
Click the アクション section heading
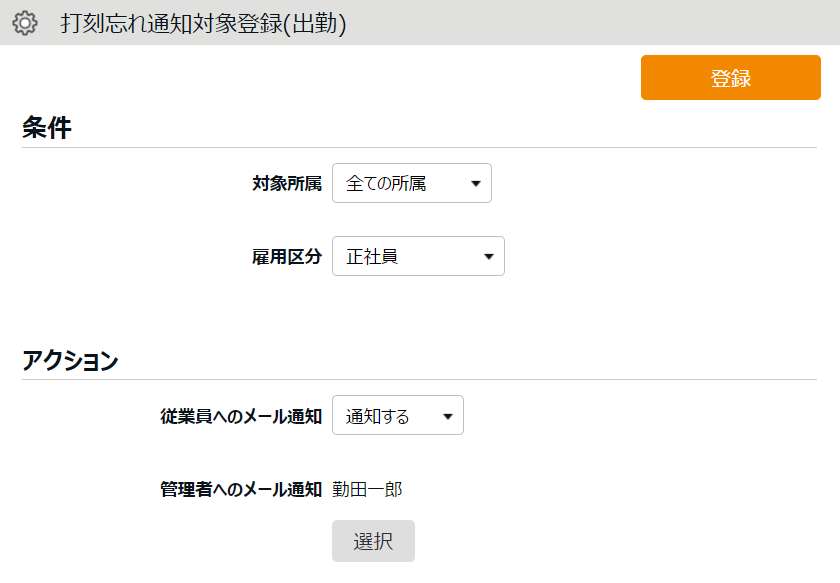click(70, 361)
